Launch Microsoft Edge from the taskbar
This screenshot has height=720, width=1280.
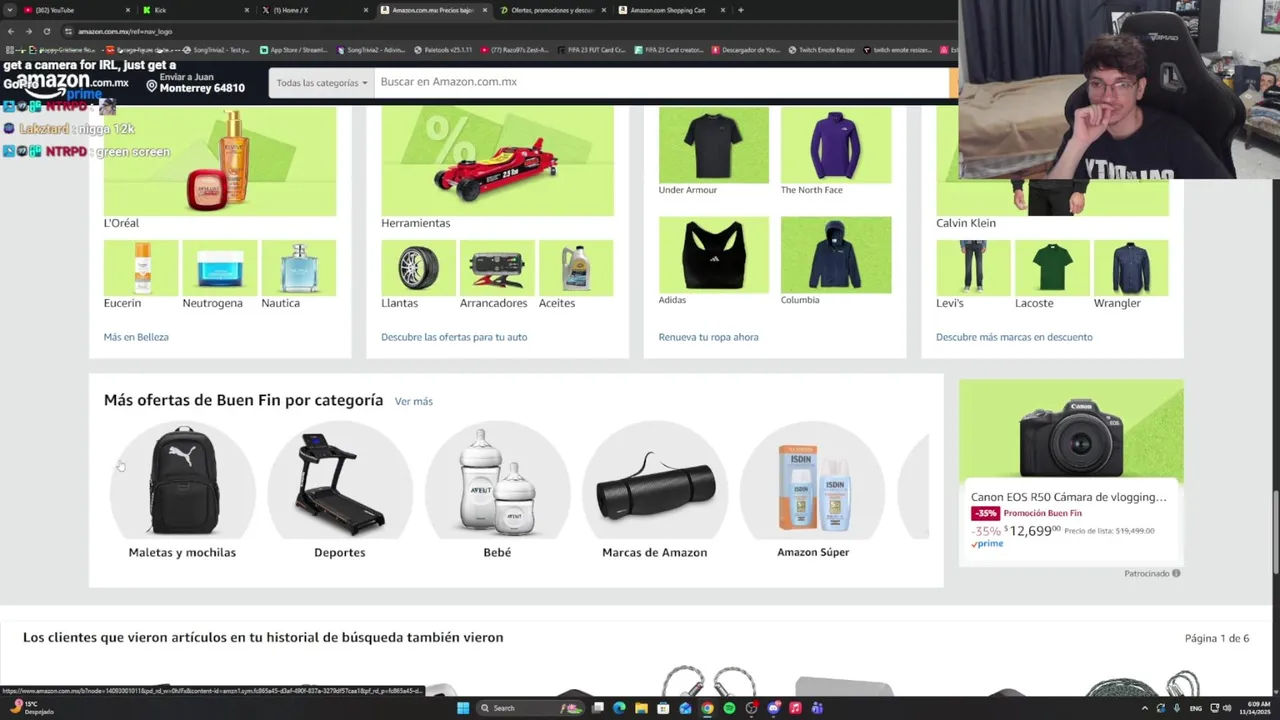(619, 708)
